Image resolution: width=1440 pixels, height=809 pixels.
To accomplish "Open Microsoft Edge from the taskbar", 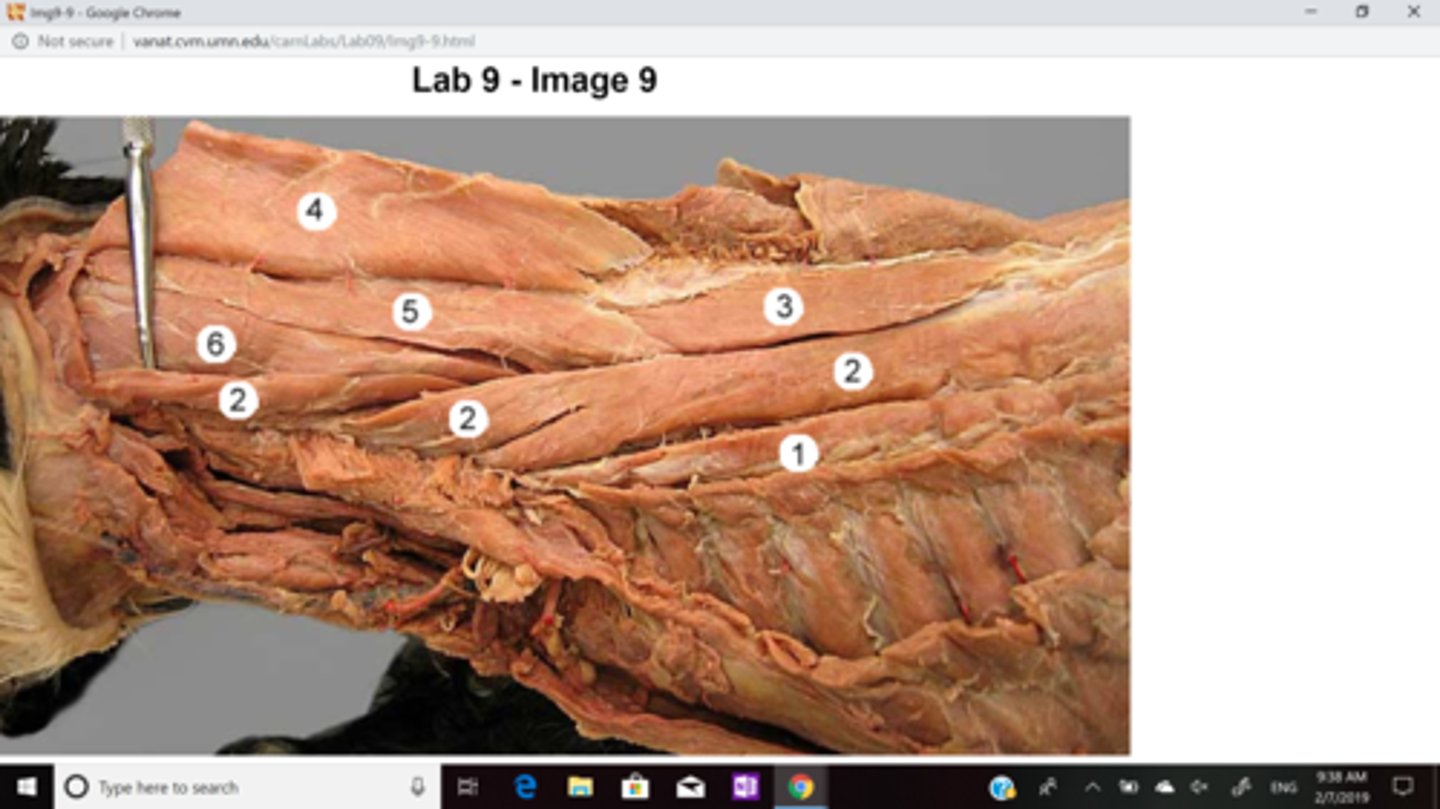I will 525,787.
